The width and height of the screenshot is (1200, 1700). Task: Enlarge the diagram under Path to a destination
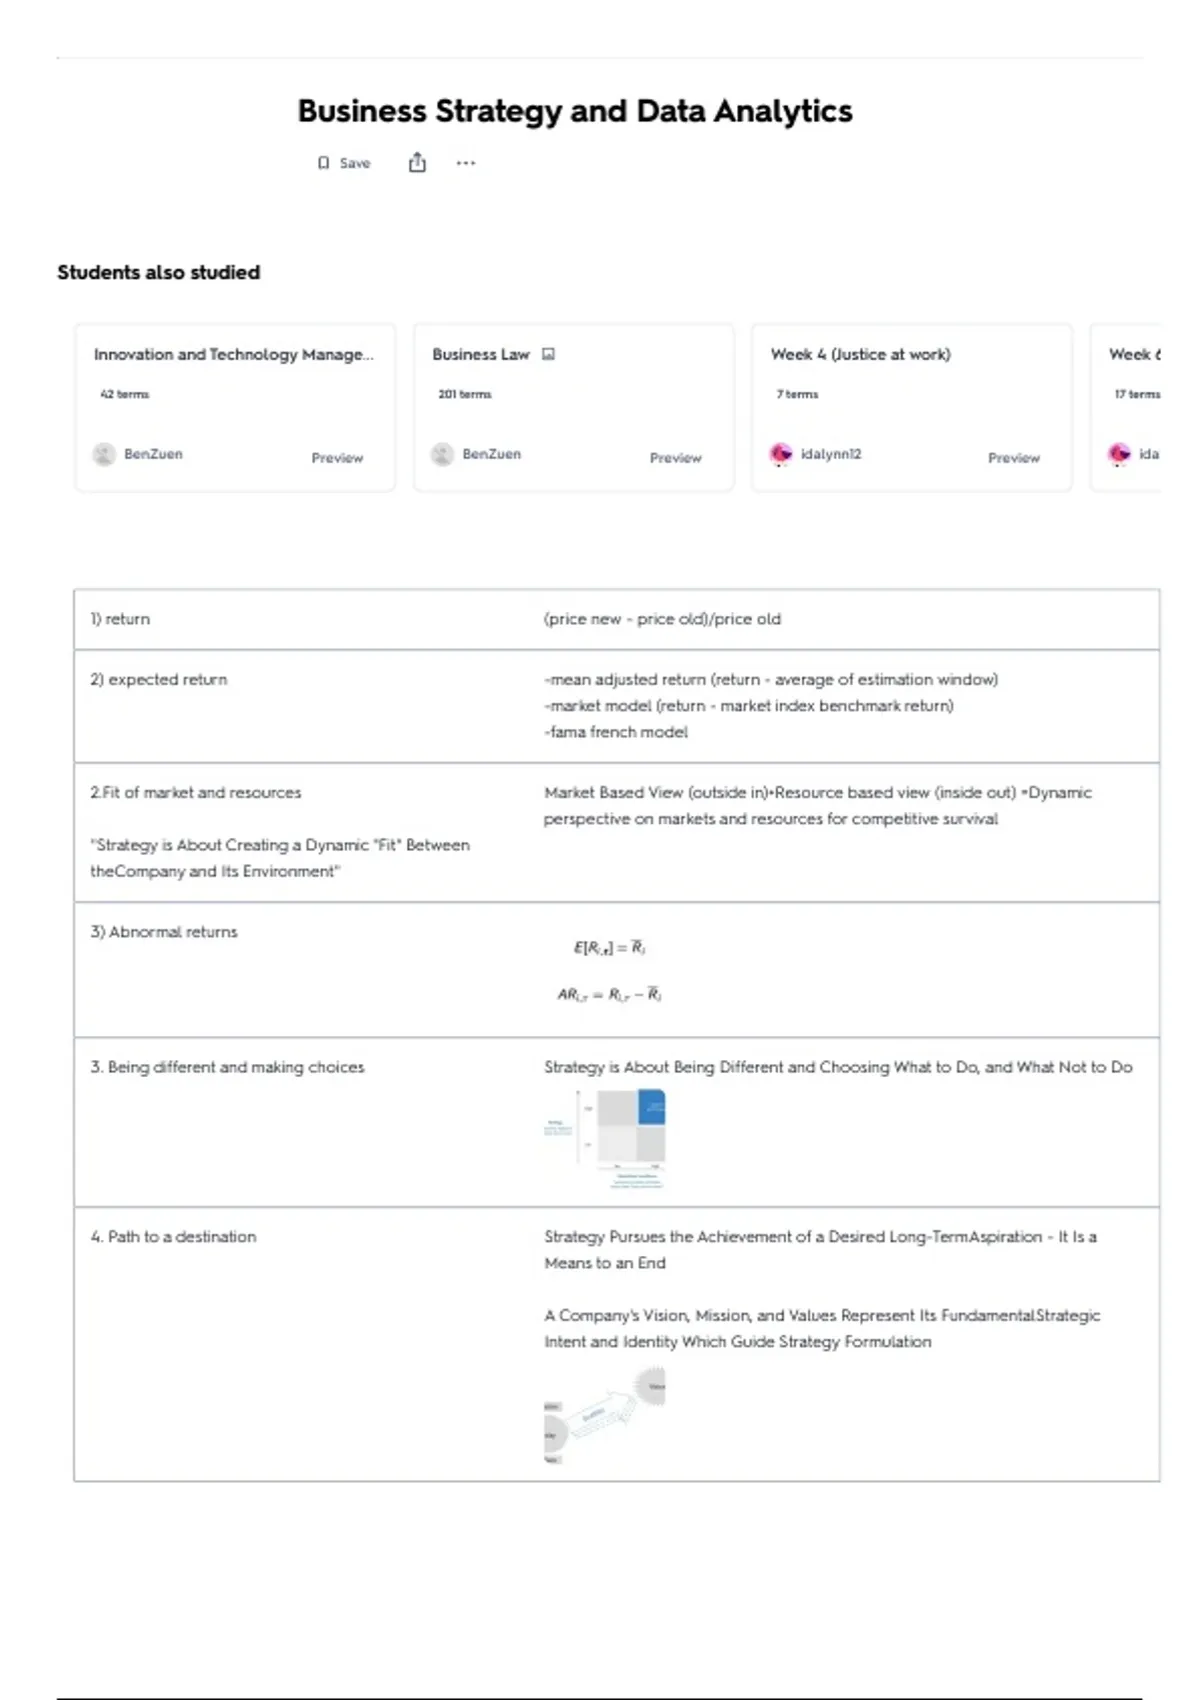coord(604,1415)
